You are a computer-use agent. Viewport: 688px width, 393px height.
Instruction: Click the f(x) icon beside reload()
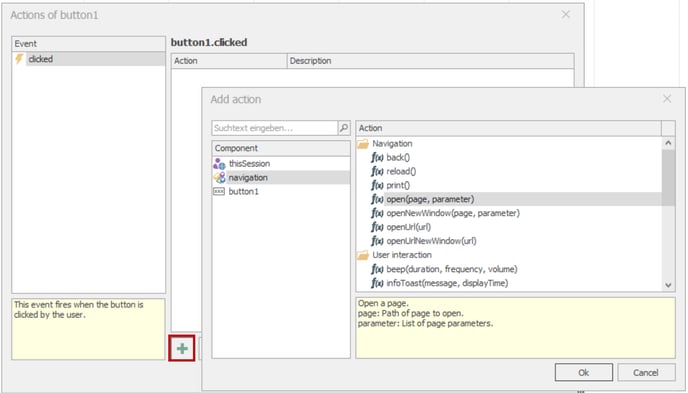(377, 171)
